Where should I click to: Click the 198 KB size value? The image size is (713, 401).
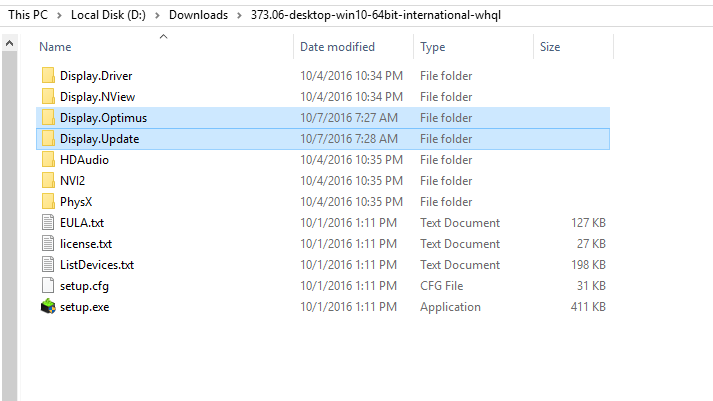(x=588, y=265)
